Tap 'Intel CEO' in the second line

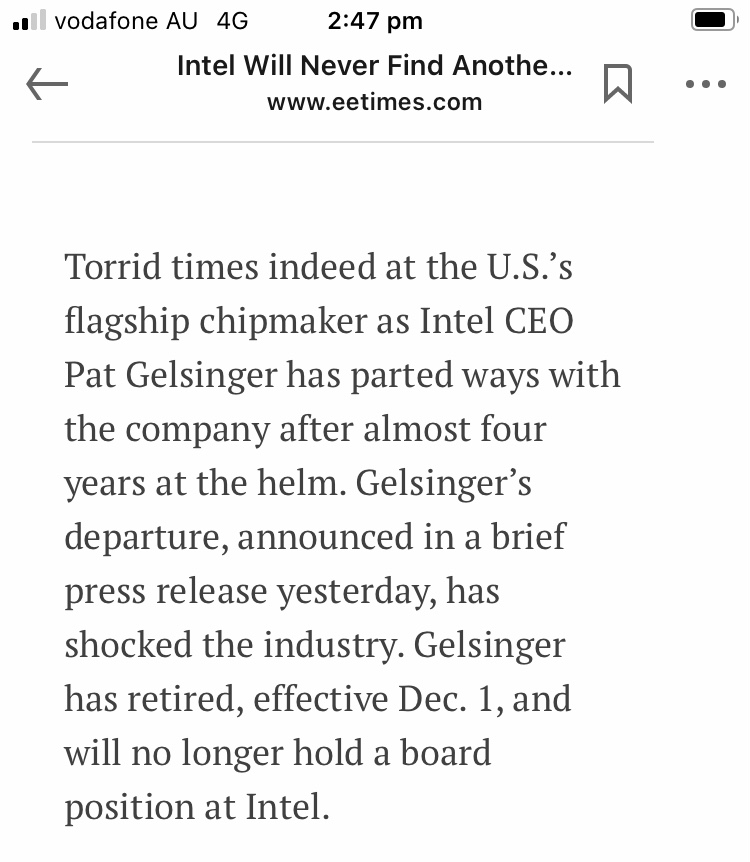tap(497, 321)
